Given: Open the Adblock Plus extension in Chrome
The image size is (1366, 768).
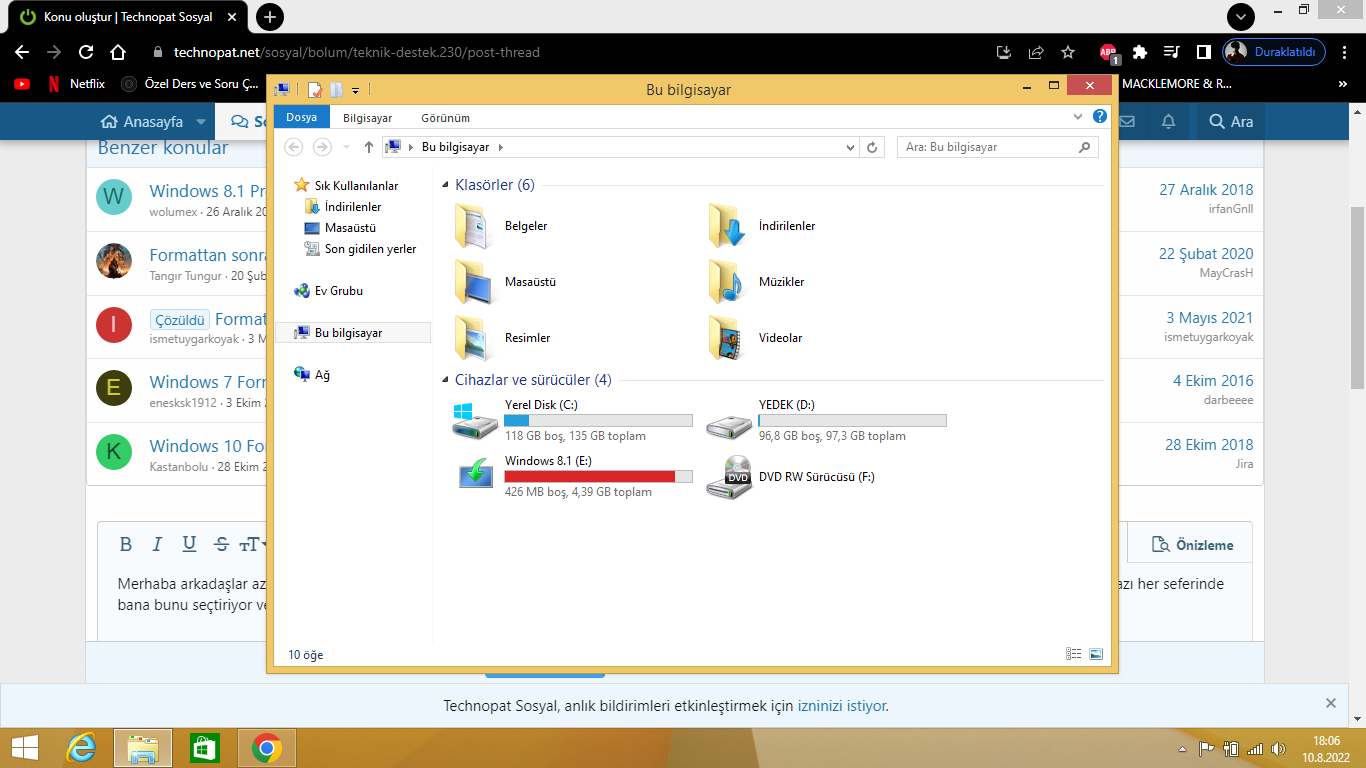Looking at the screenshot, I should [1108, 52].
